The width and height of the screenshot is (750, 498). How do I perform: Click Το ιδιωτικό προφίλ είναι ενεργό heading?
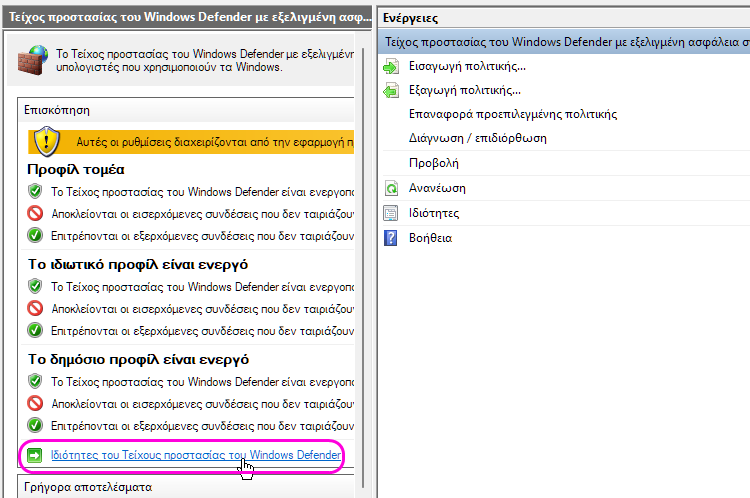[138, 265]
